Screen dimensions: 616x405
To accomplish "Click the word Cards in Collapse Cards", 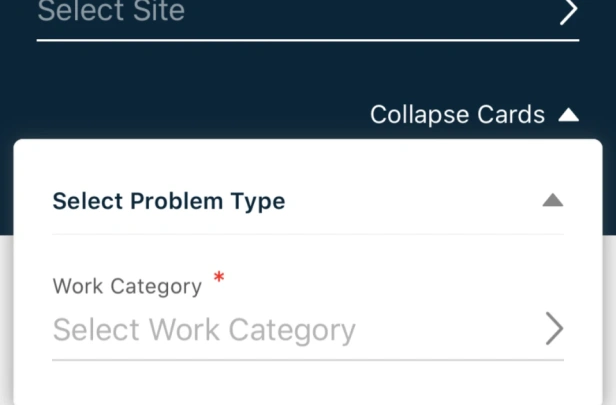I will tap(511, 115).
